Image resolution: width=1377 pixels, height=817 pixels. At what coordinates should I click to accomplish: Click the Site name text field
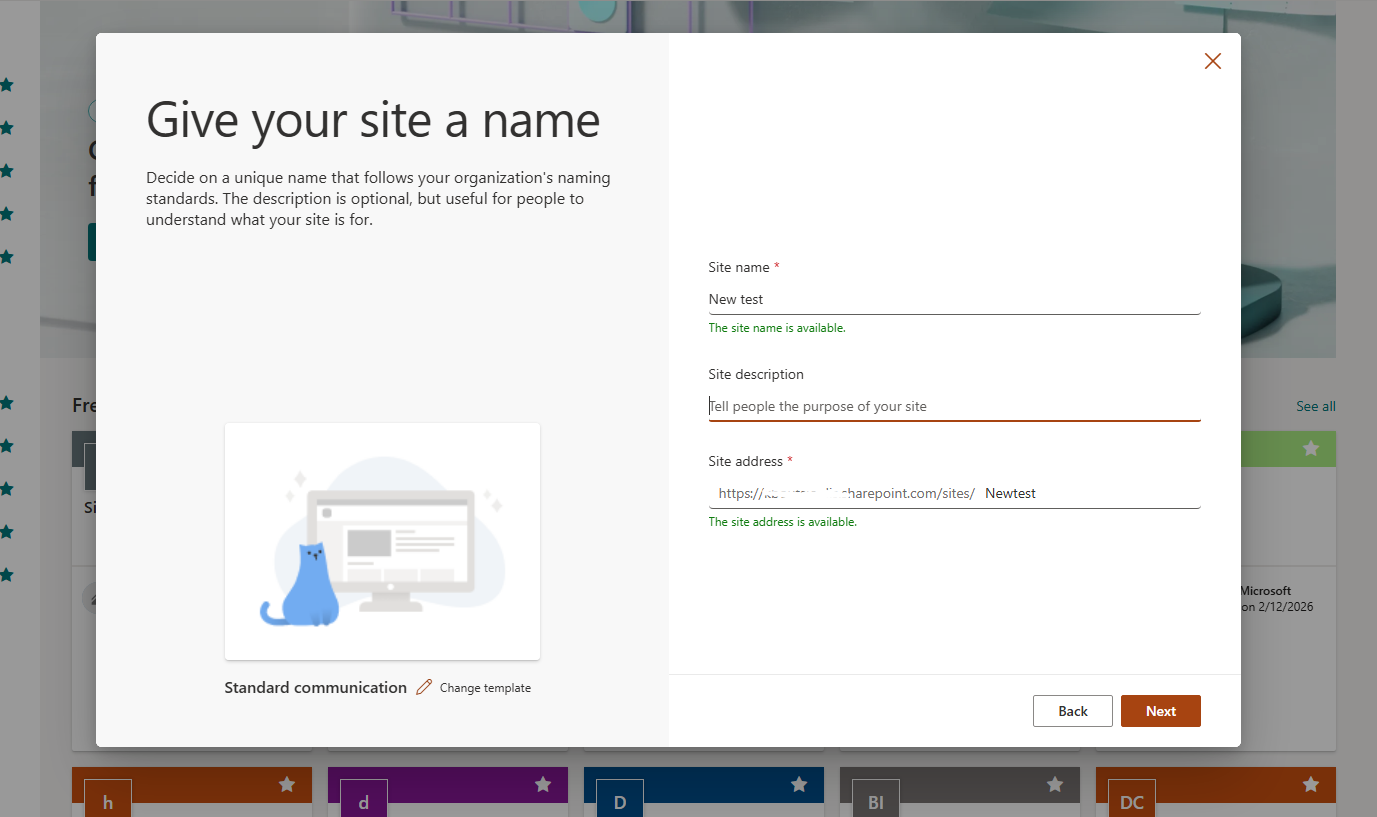point(953,299)
